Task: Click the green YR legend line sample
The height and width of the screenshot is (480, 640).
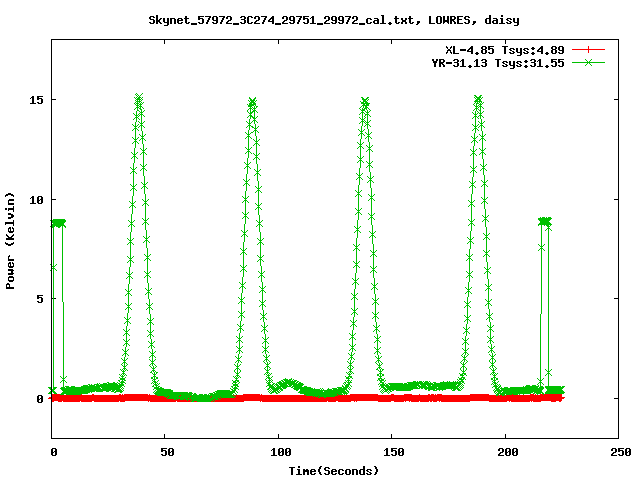Action: point(588,62)
